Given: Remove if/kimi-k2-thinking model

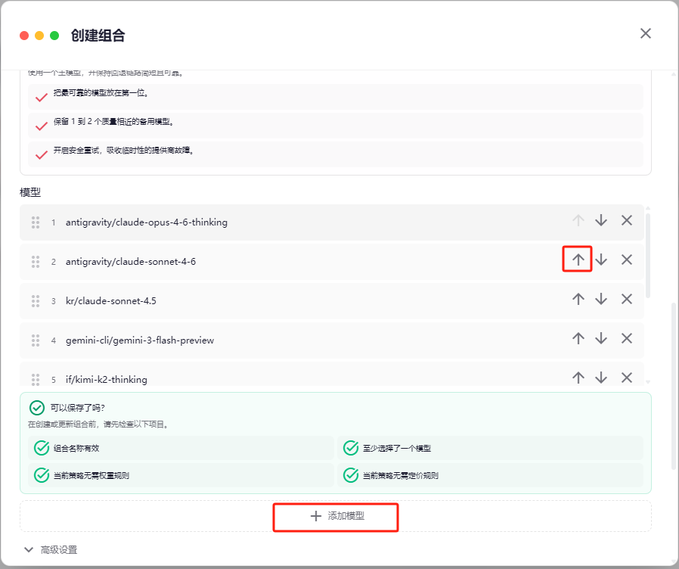Looking at the screenshot, I should (x=626, y=378).
